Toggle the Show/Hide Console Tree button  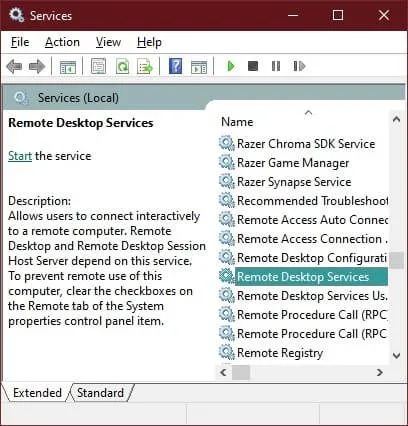coord(68,66)
